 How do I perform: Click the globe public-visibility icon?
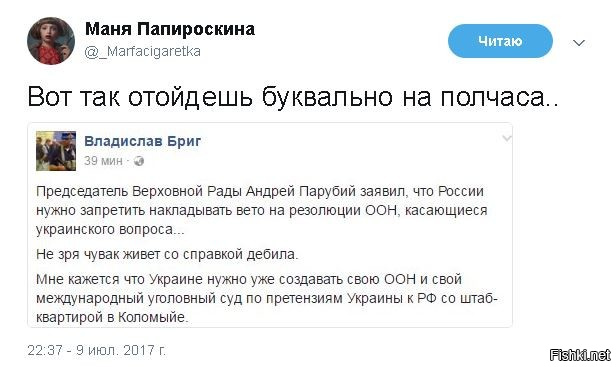pos(139,161)
